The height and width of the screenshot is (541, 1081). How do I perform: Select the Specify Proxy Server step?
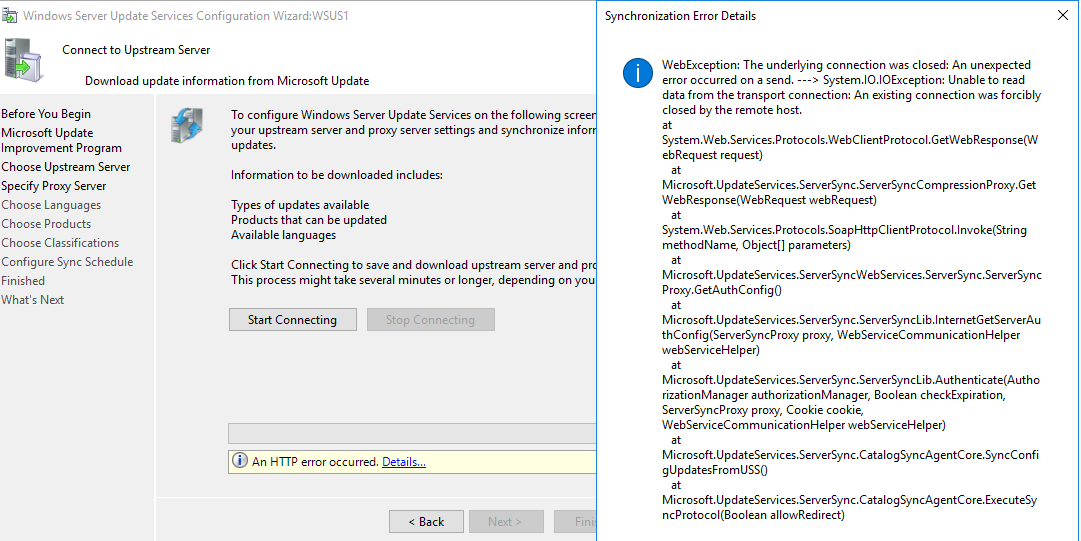[x=54, y=186]
